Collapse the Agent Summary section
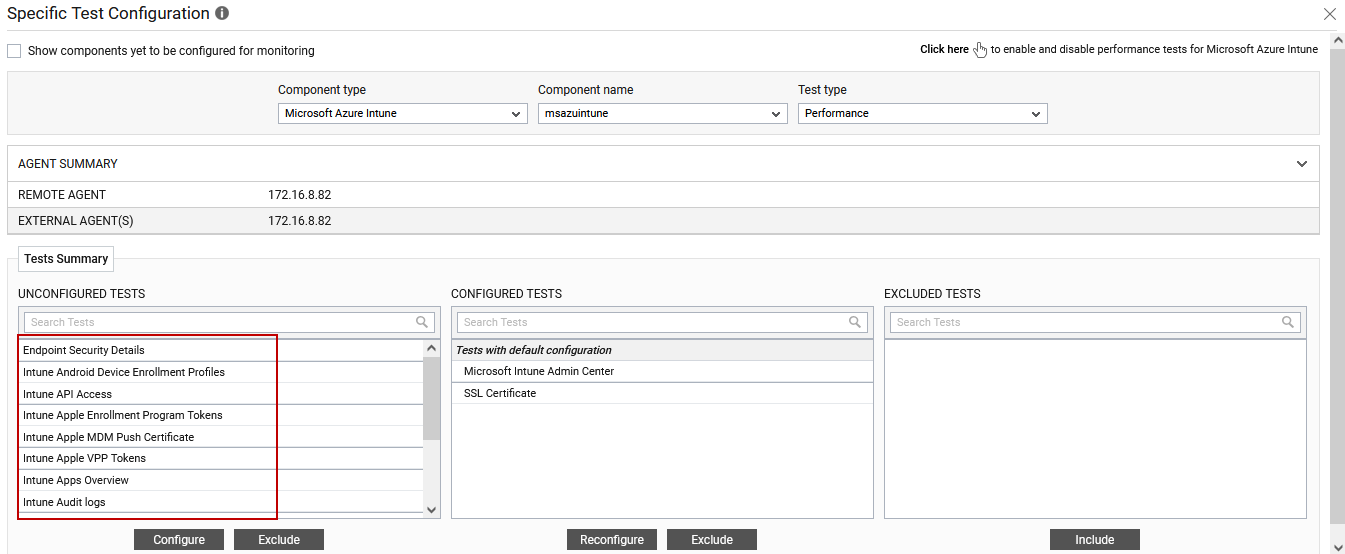1345x554 pixels. (x=1302, y=164)
